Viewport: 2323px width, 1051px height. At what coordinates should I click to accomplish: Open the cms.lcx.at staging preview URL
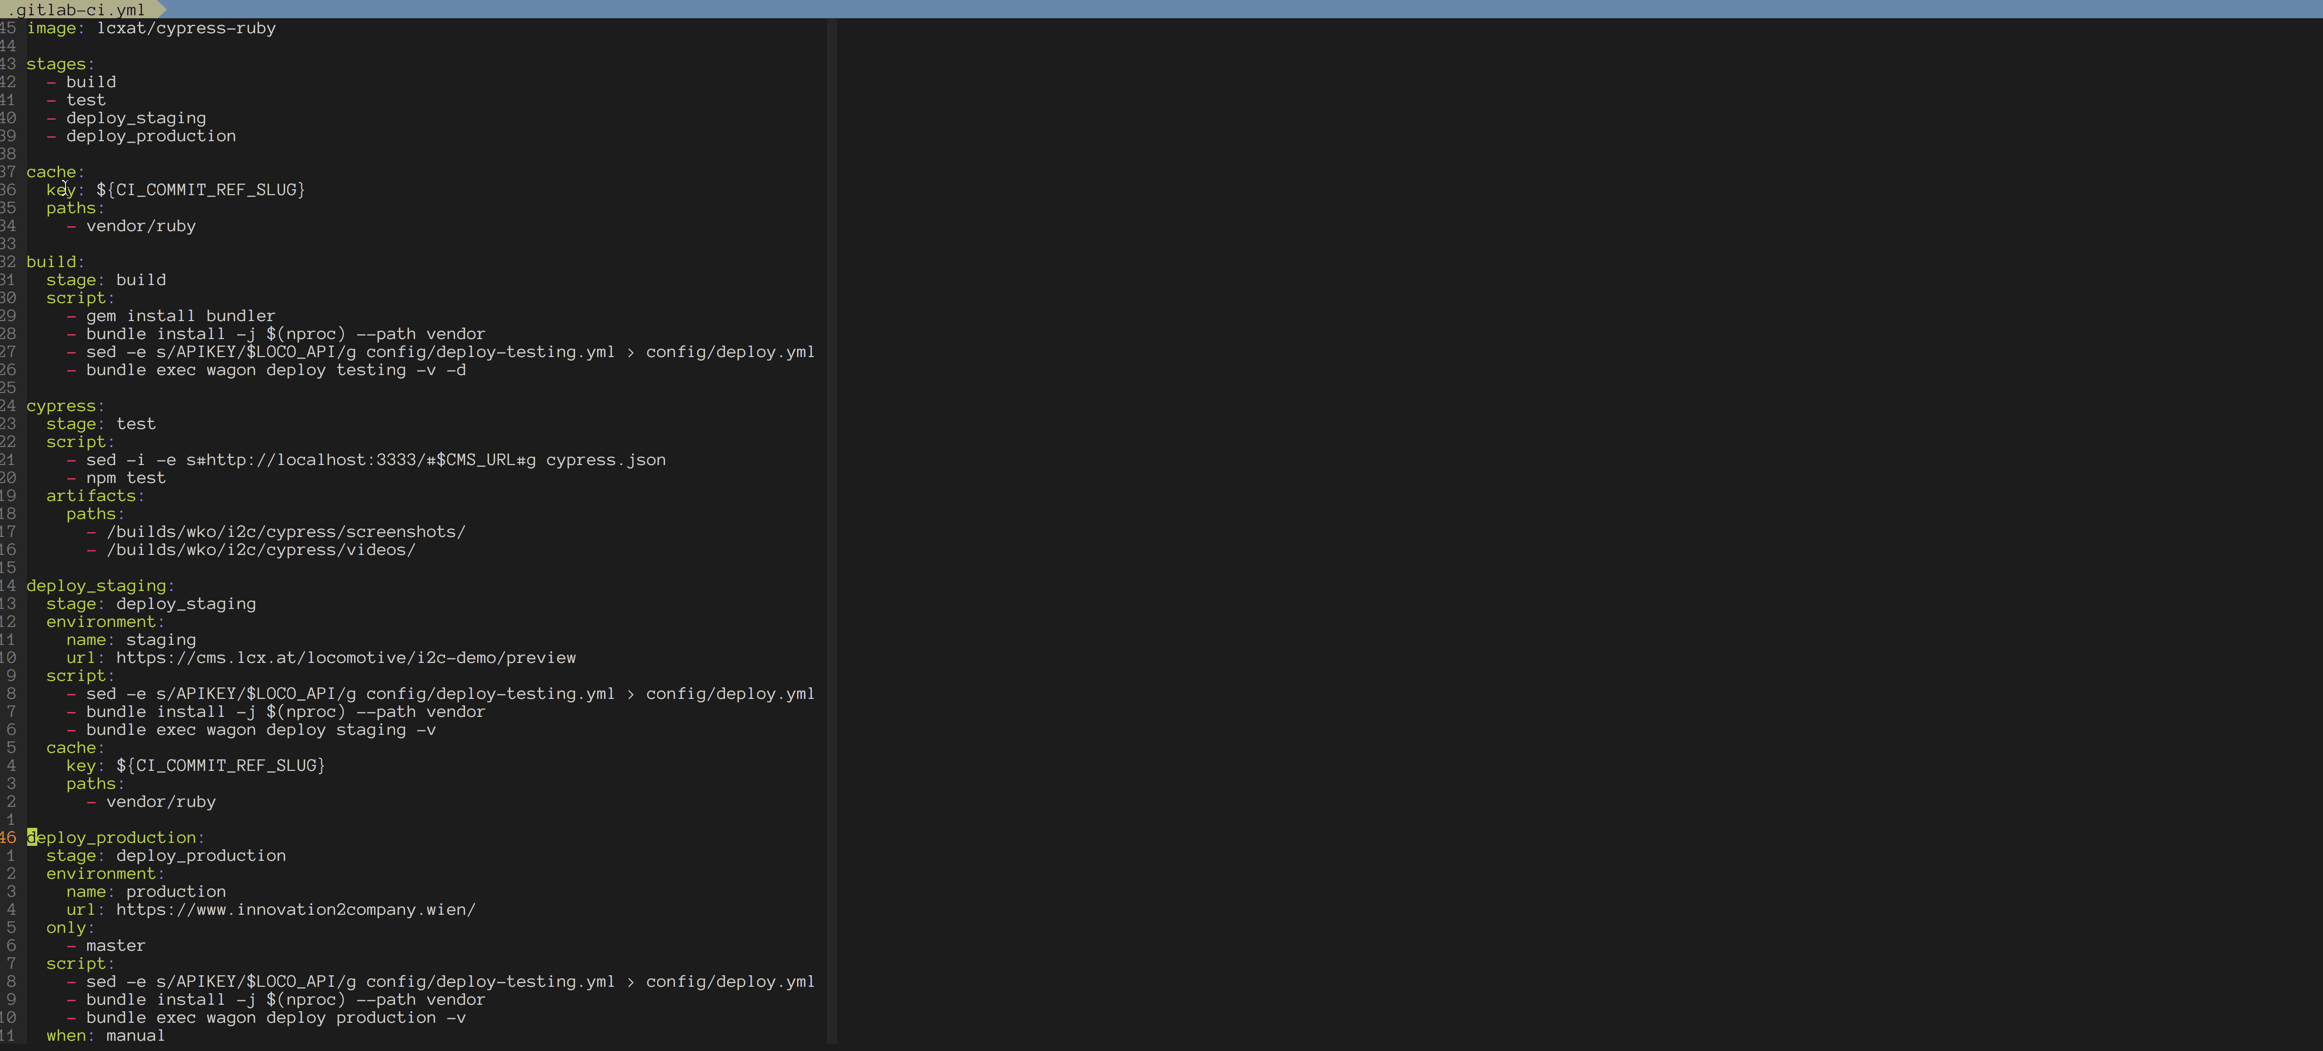click(x=345, y=658)
